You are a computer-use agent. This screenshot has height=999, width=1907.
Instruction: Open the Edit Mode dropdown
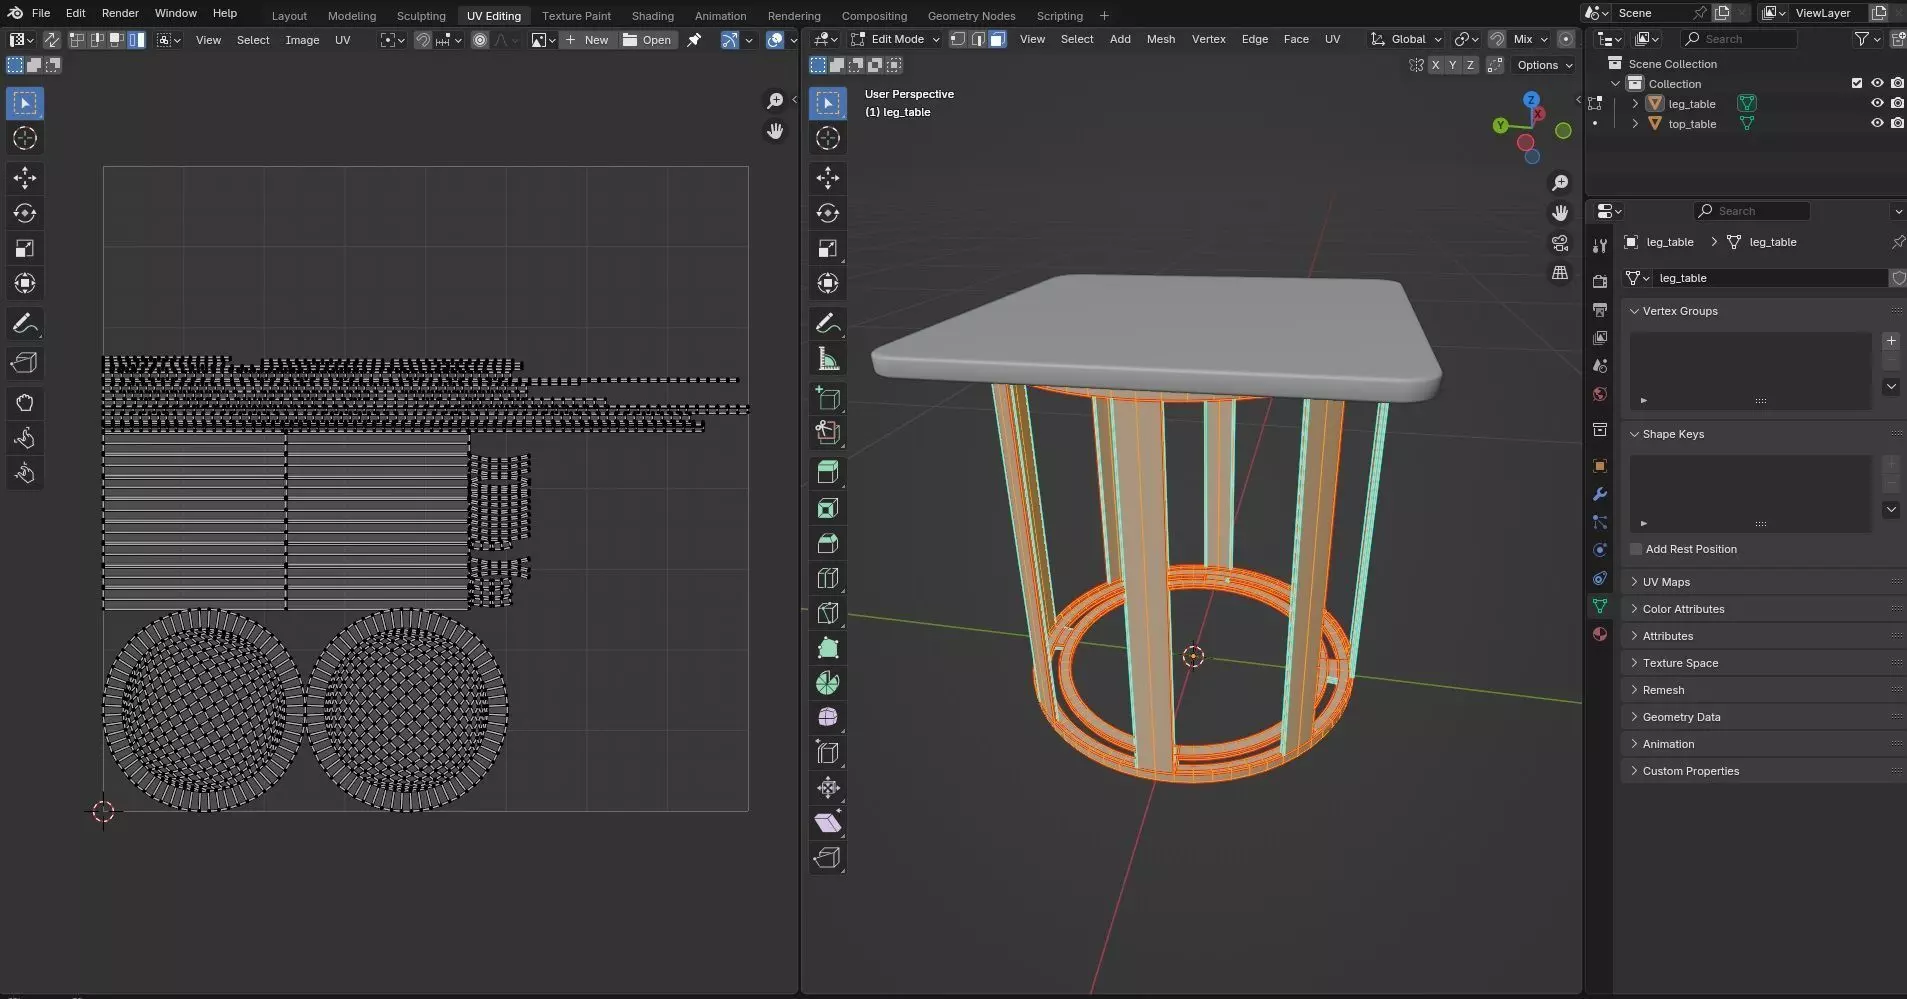[895, 39]
